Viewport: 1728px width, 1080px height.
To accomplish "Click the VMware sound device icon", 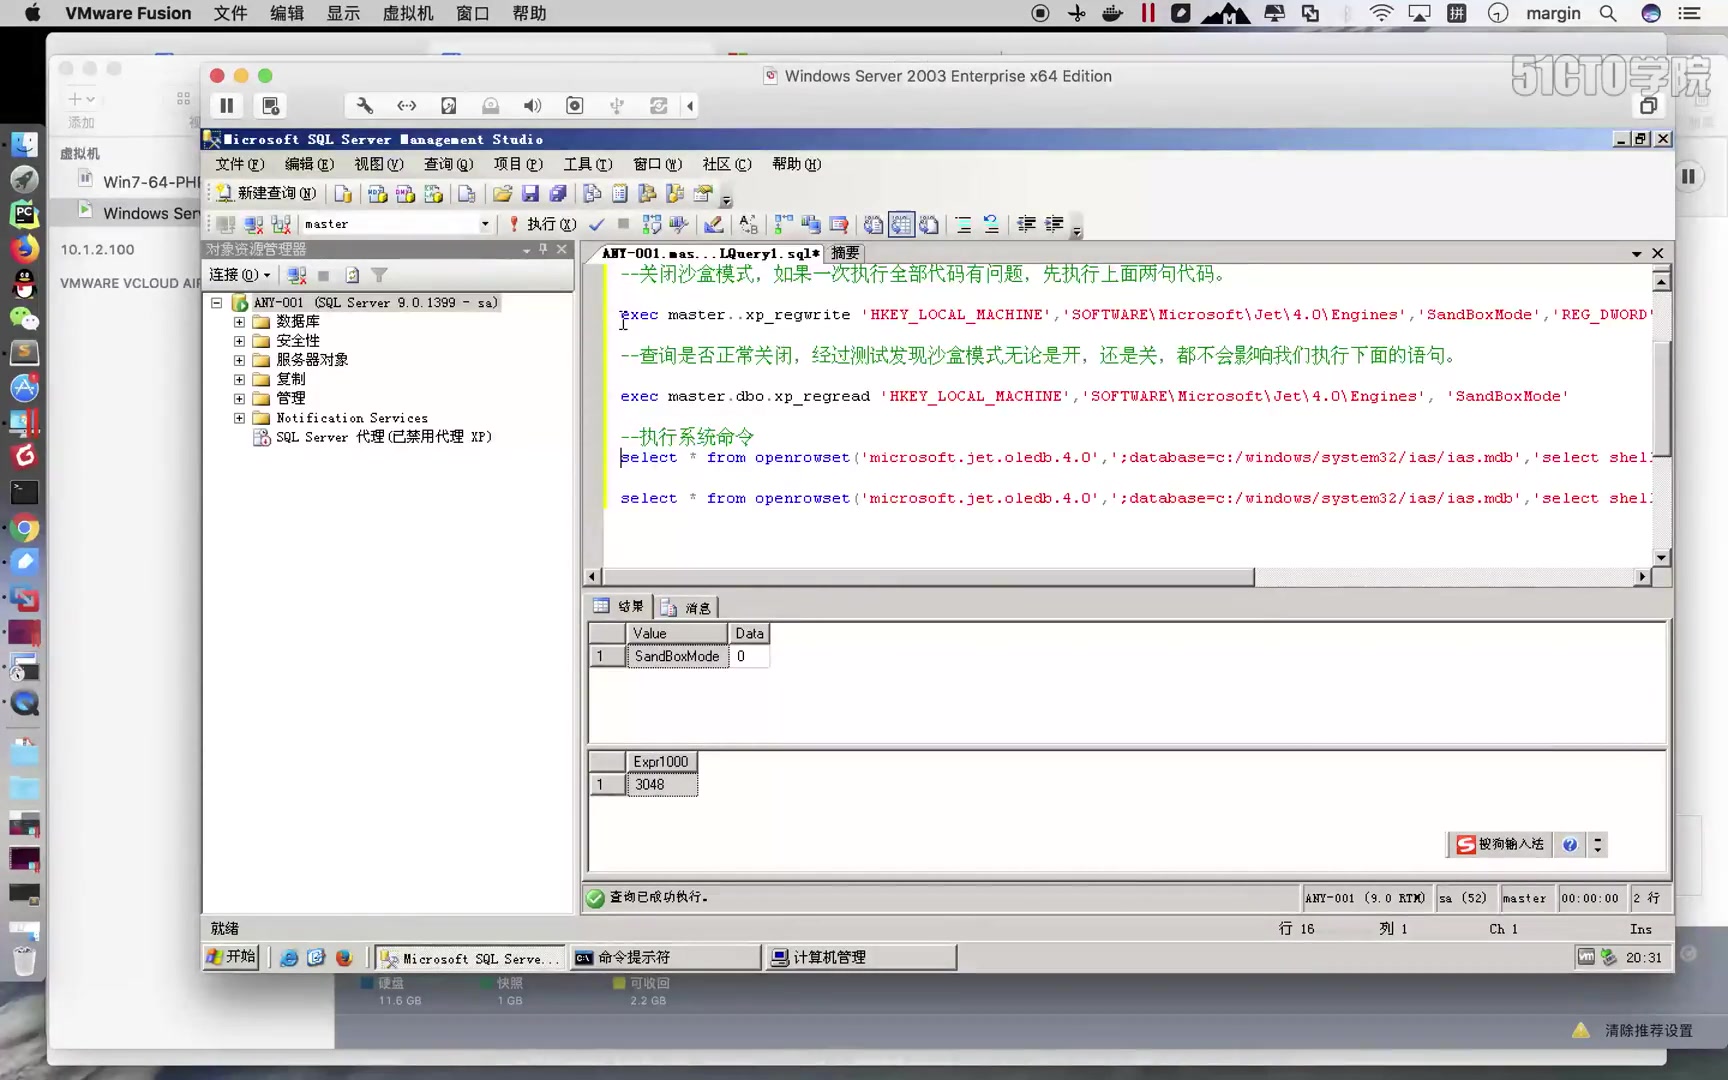I will click(x=532, y=106).
